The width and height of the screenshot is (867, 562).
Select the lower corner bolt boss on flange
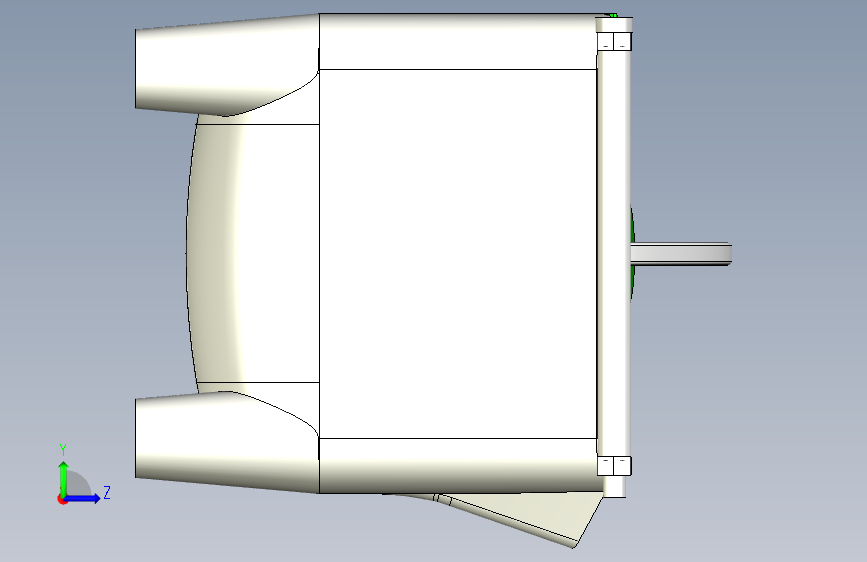[x=614, y=466]
